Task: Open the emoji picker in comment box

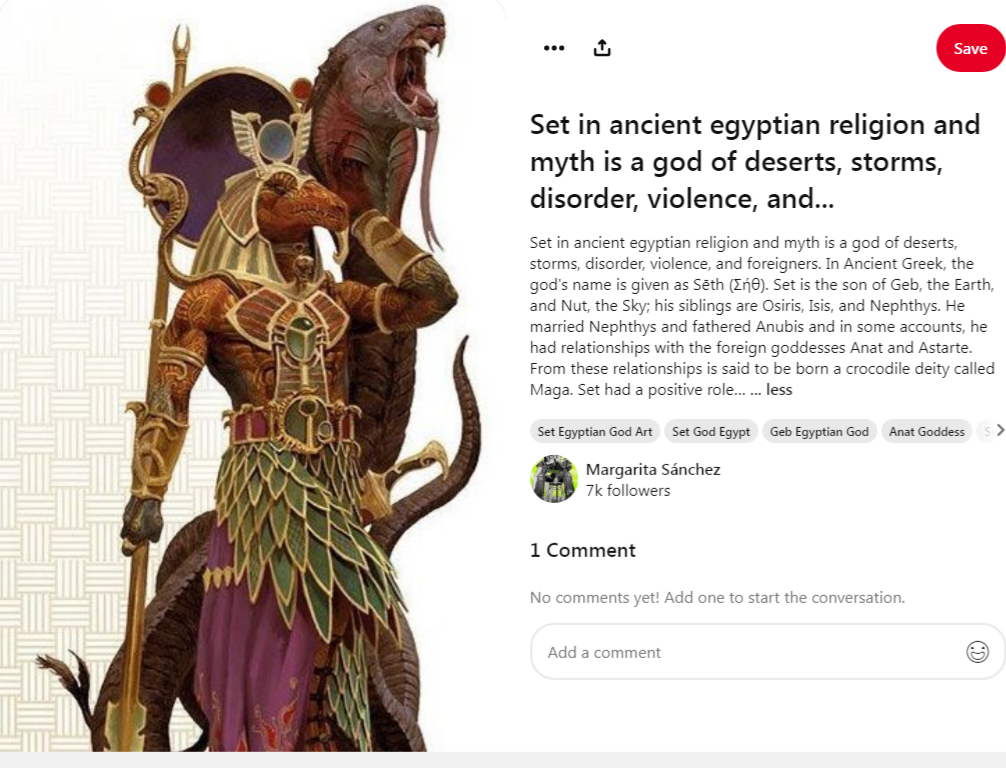Action: [977, 652]
